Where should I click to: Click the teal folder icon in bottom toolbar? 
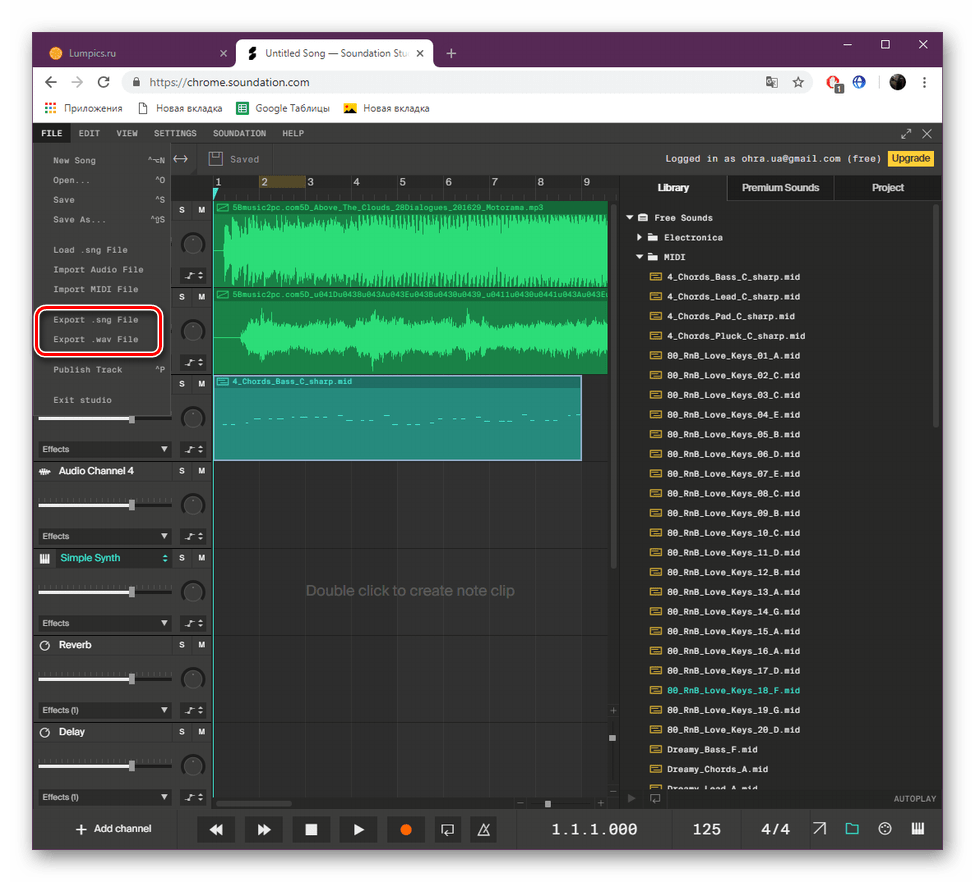(x=853, y=829)
